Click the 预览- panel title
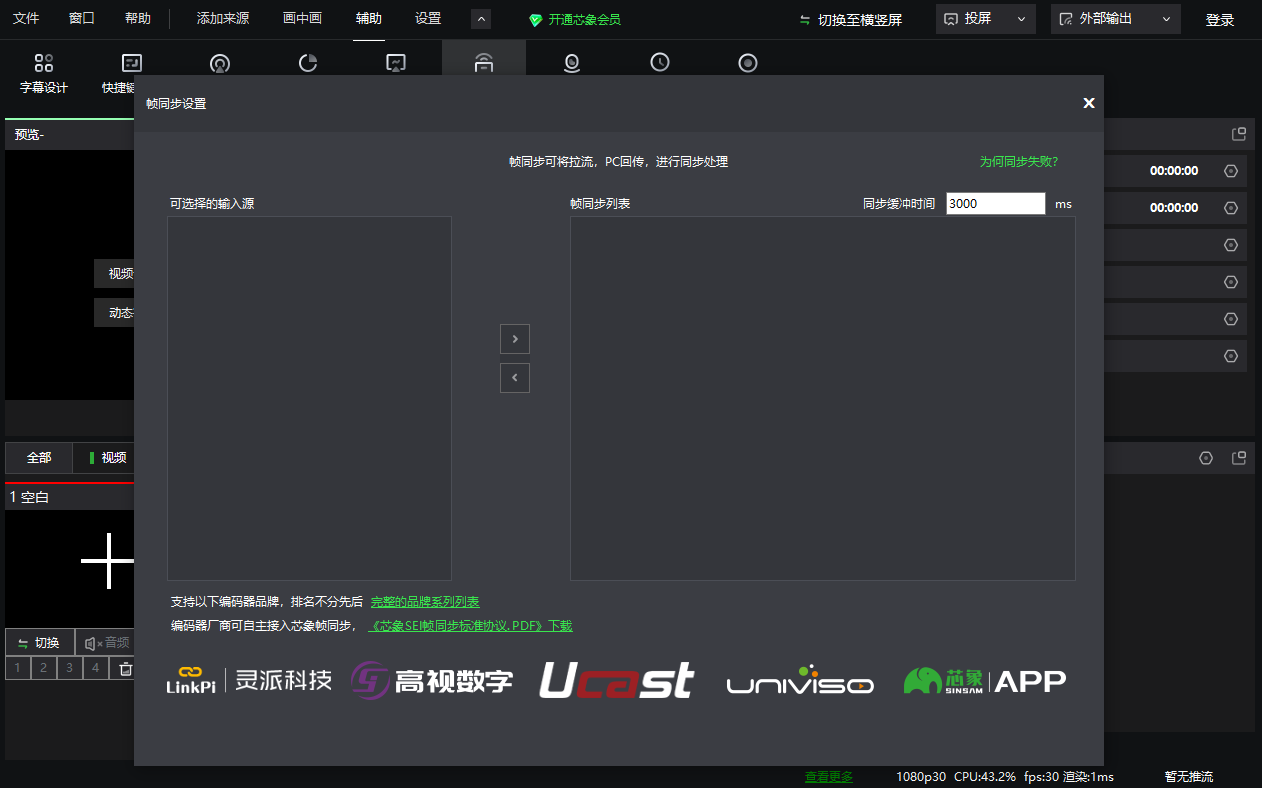 click(29, 134)
